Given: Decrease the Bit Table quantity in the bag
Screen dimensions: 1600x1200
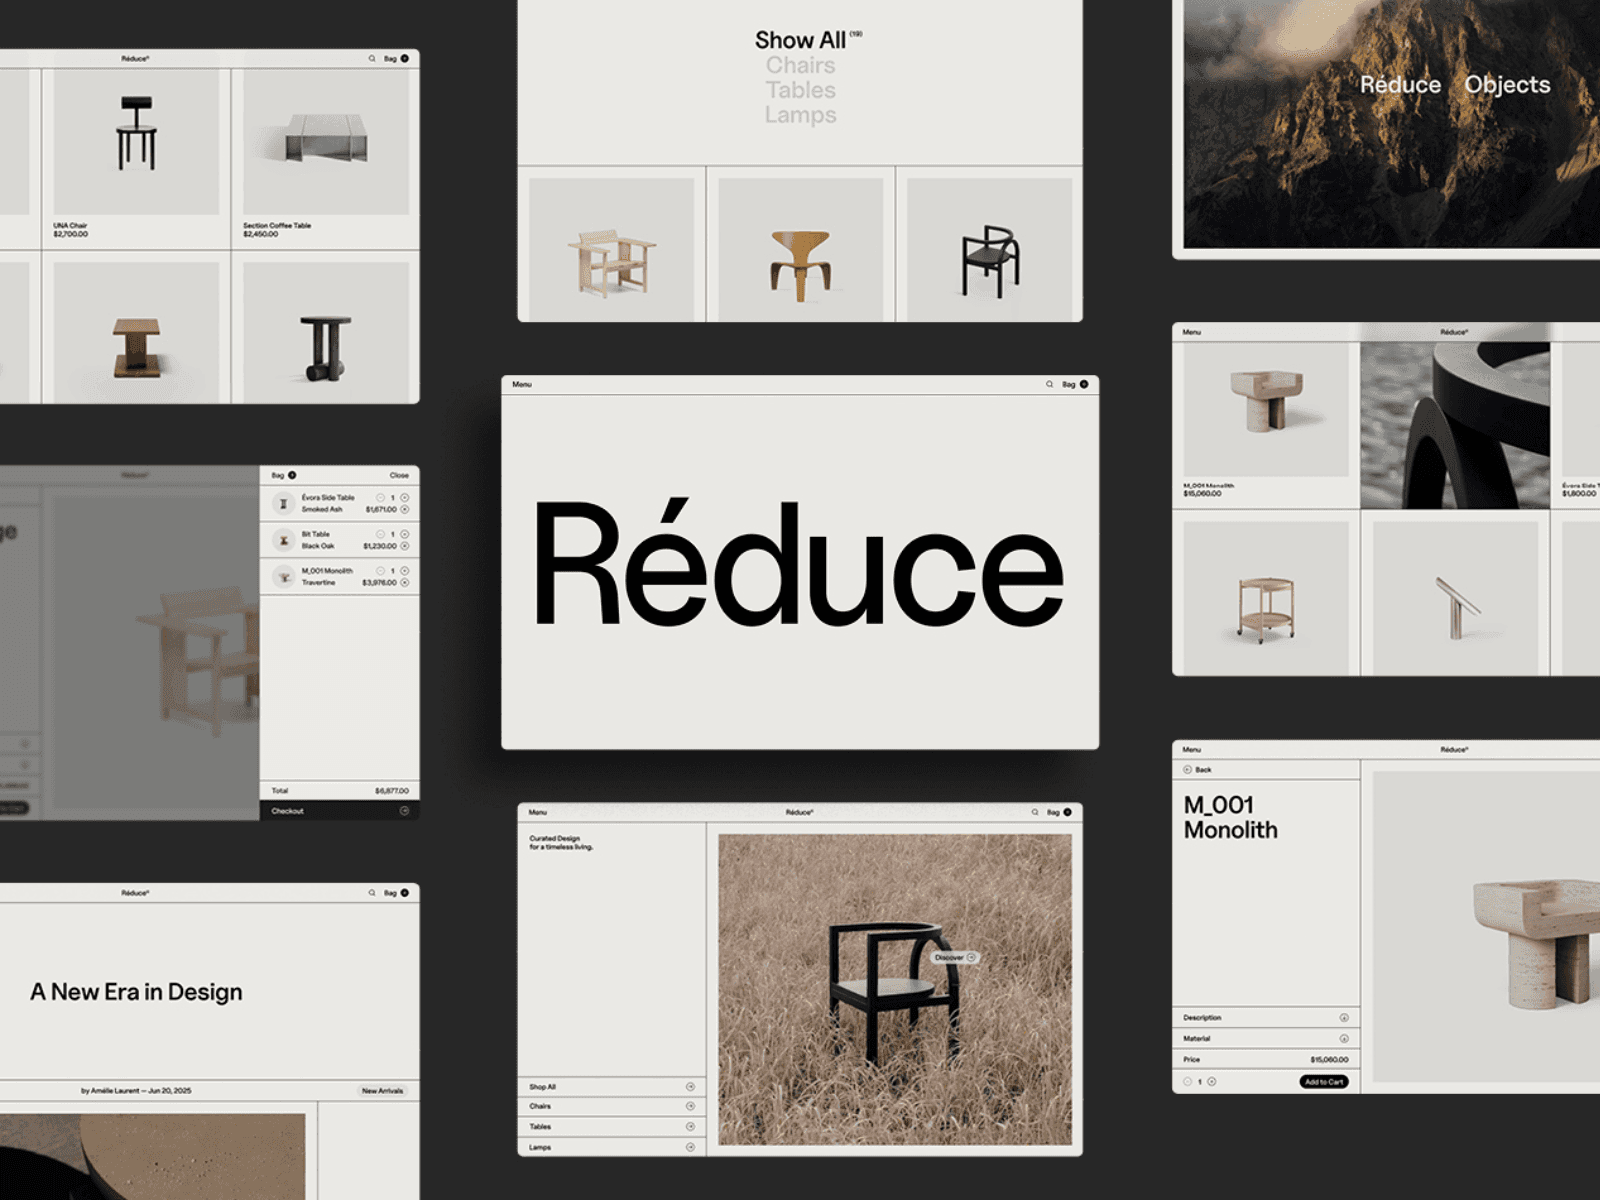Looking at the screenshot, I should [380, 534].
